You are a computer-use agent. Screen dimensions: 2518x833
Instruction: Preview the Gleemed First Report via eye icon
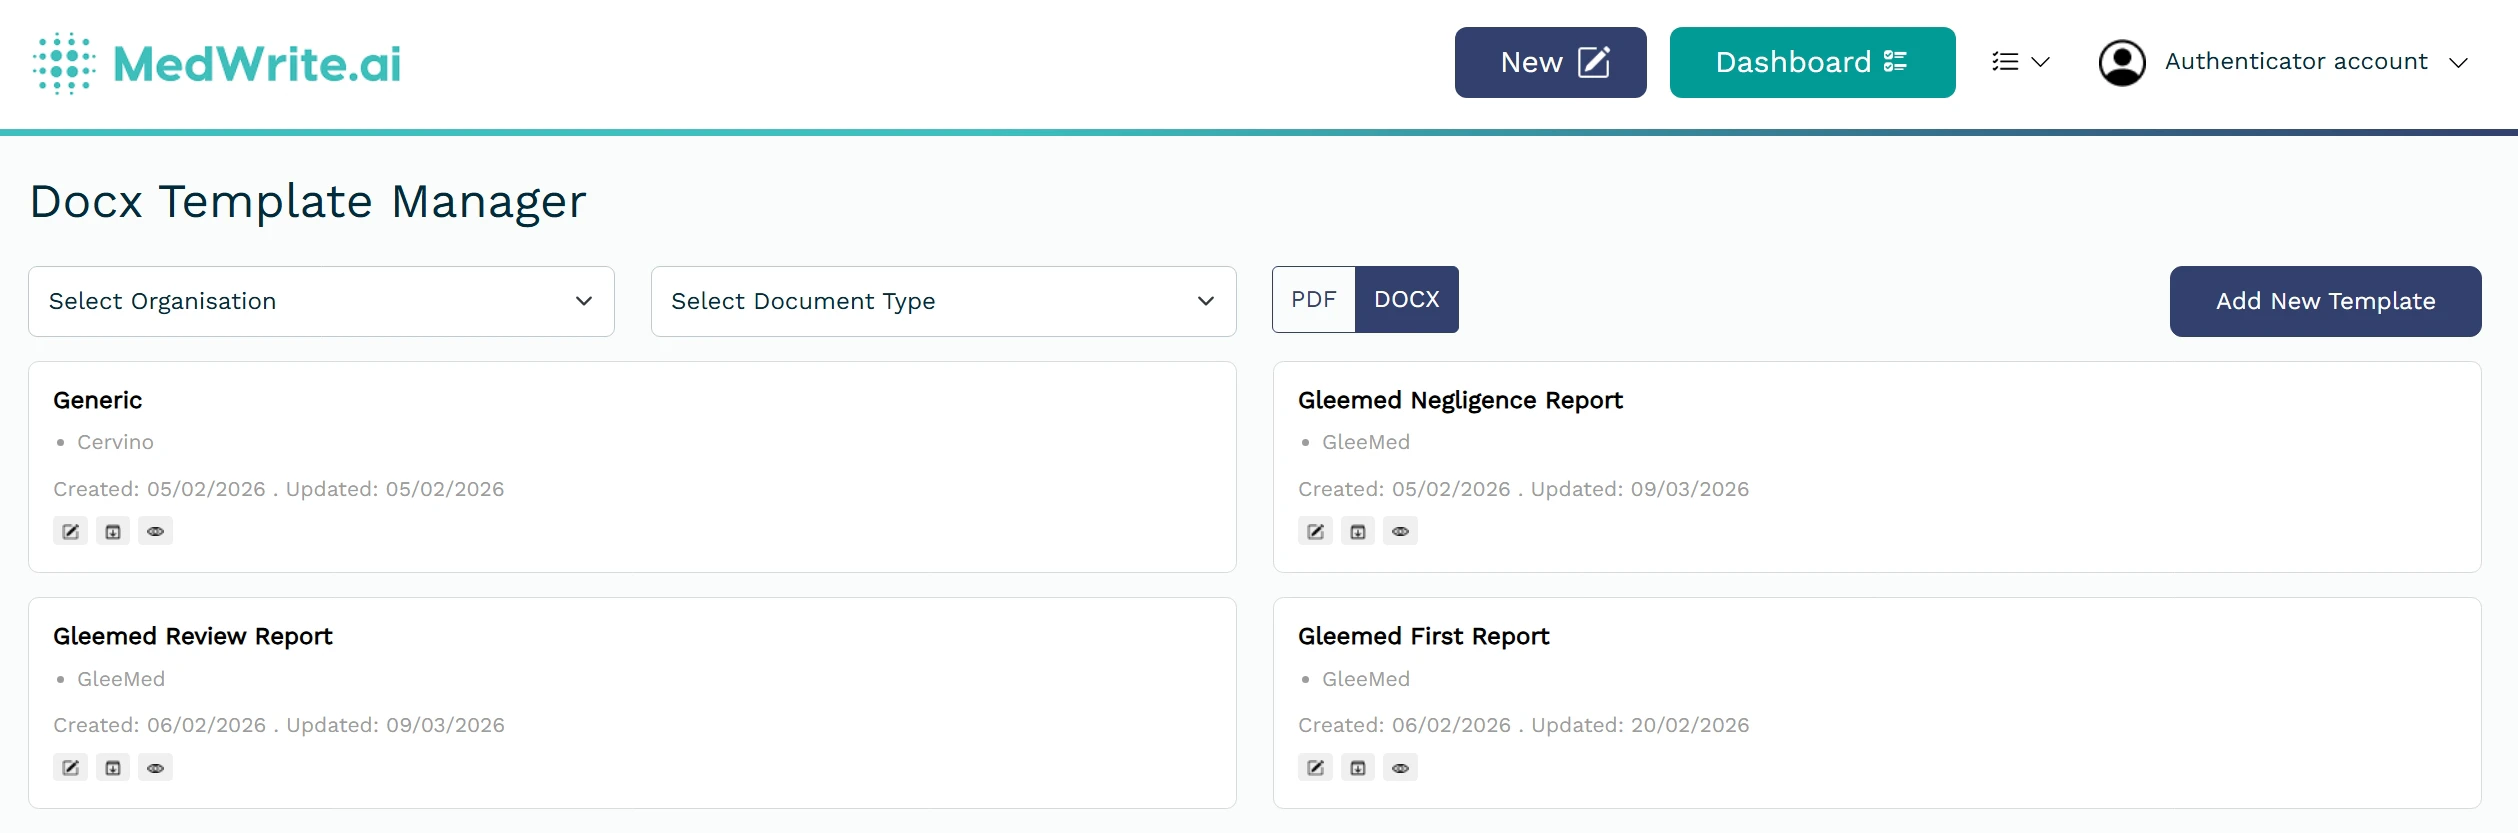(x=1400, y=767)
